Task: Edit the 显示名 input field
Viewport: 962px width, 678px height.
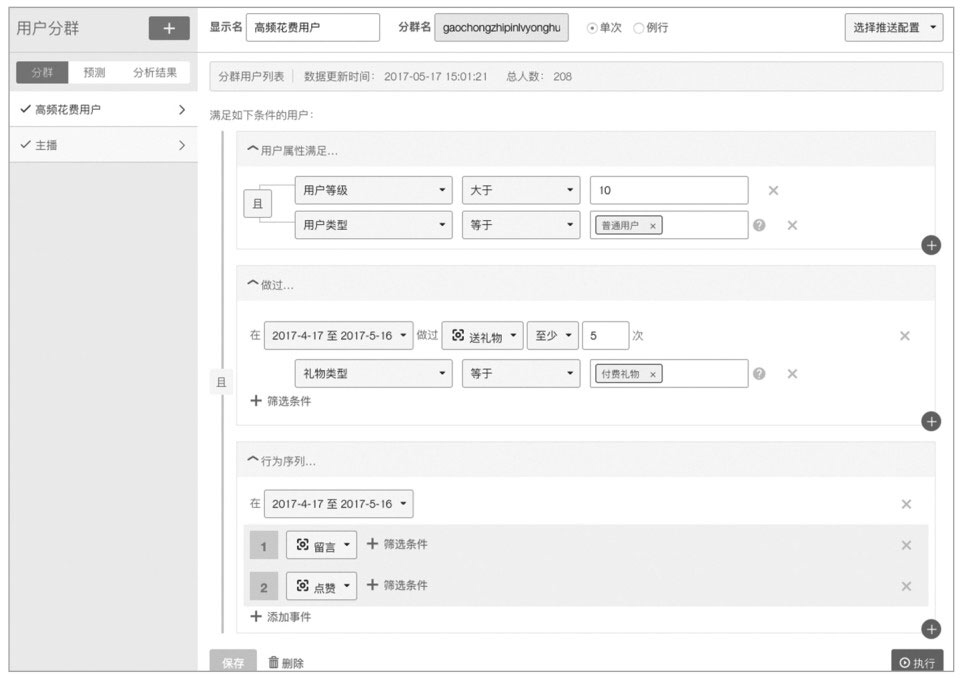Action: pyautogui.click(x=313, y=28)
